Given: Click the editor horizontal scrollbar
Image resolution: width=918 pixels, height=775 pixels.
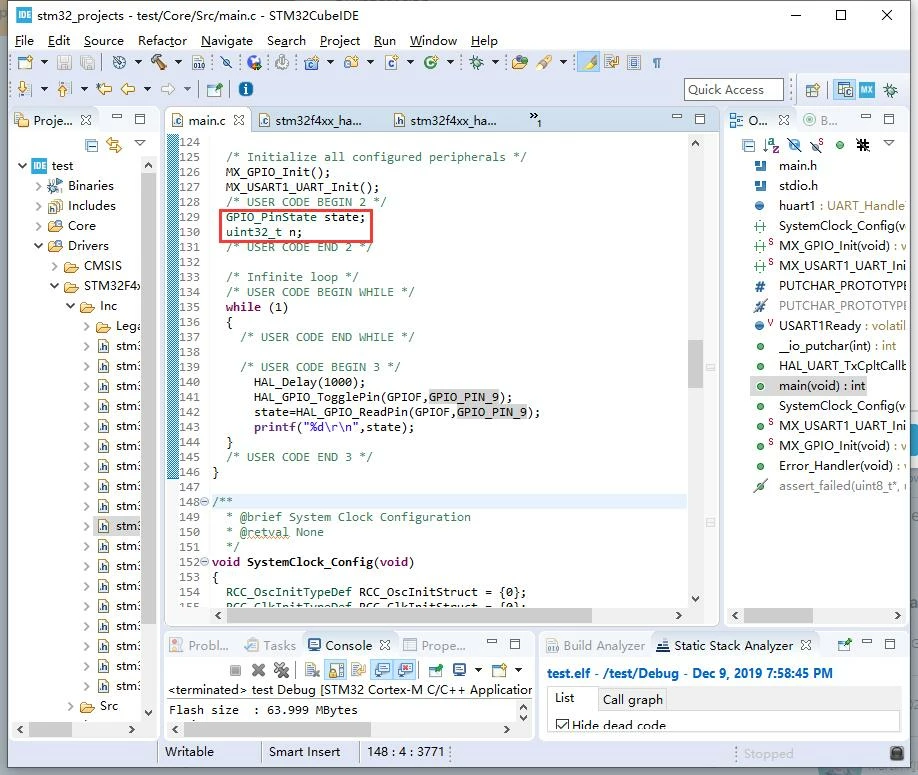Looking at the screenshot, I should pyautogui.click(x=407, y=615).
